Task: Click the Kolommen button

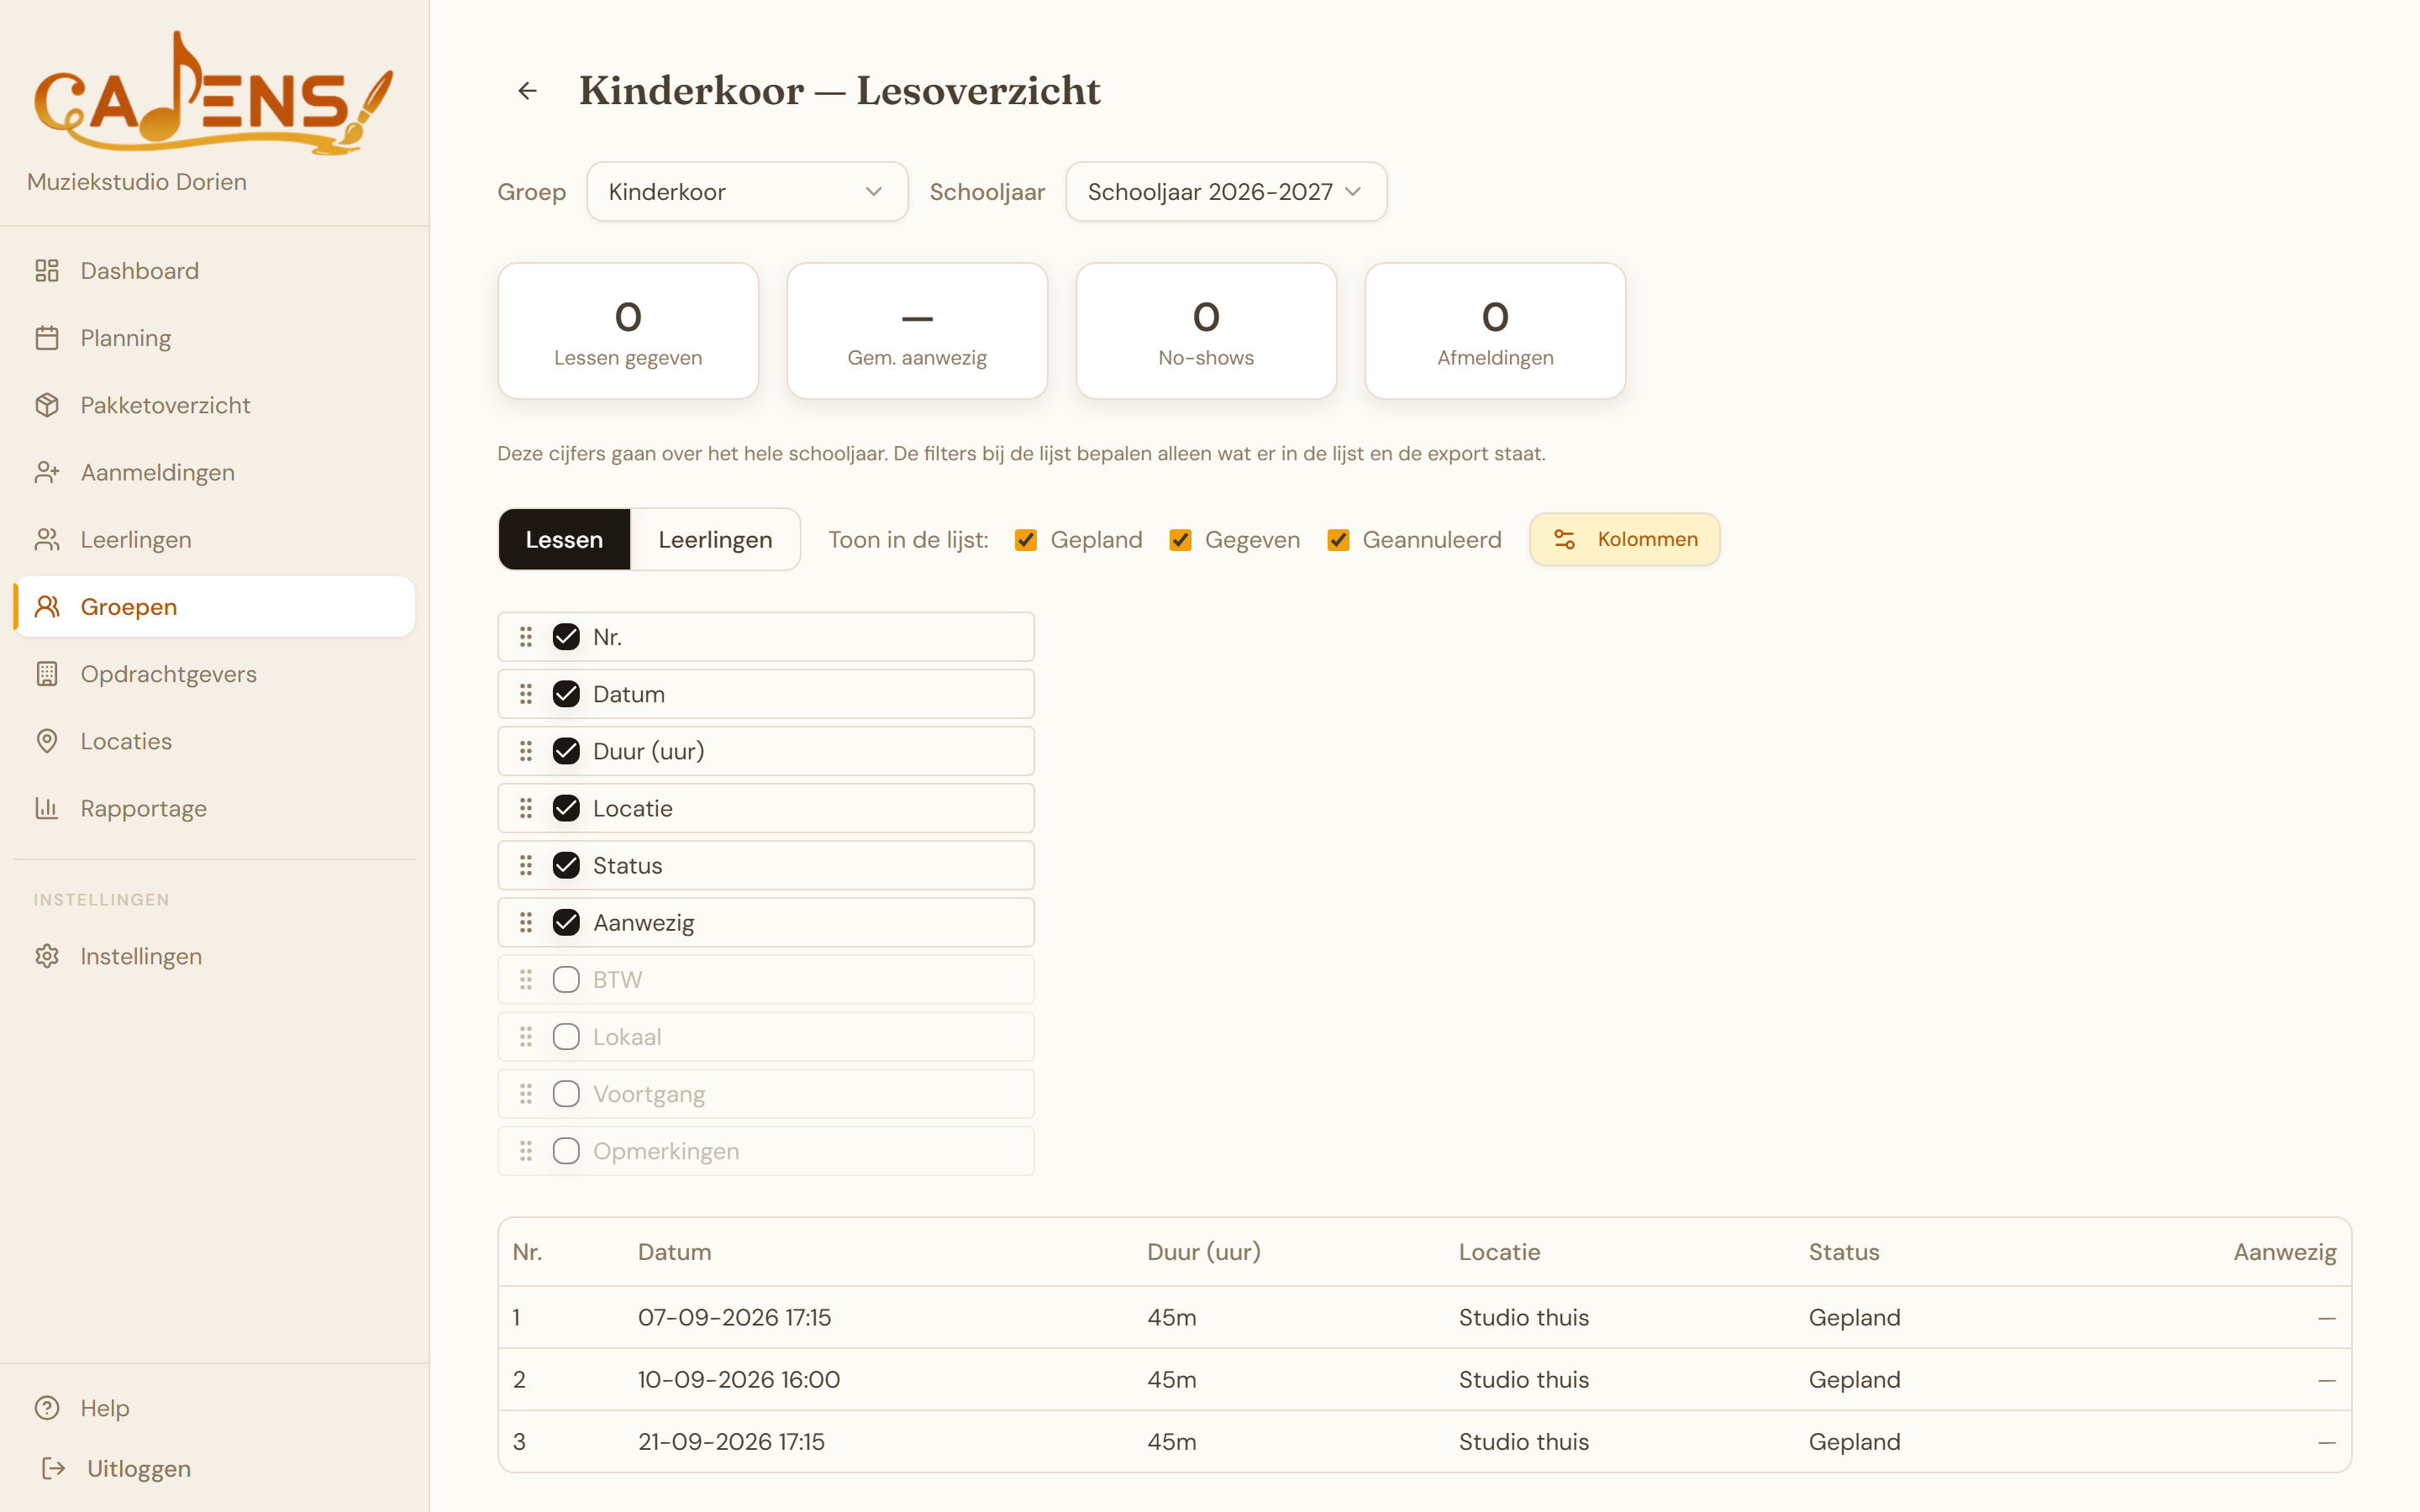Action: tap(1624, 540)
